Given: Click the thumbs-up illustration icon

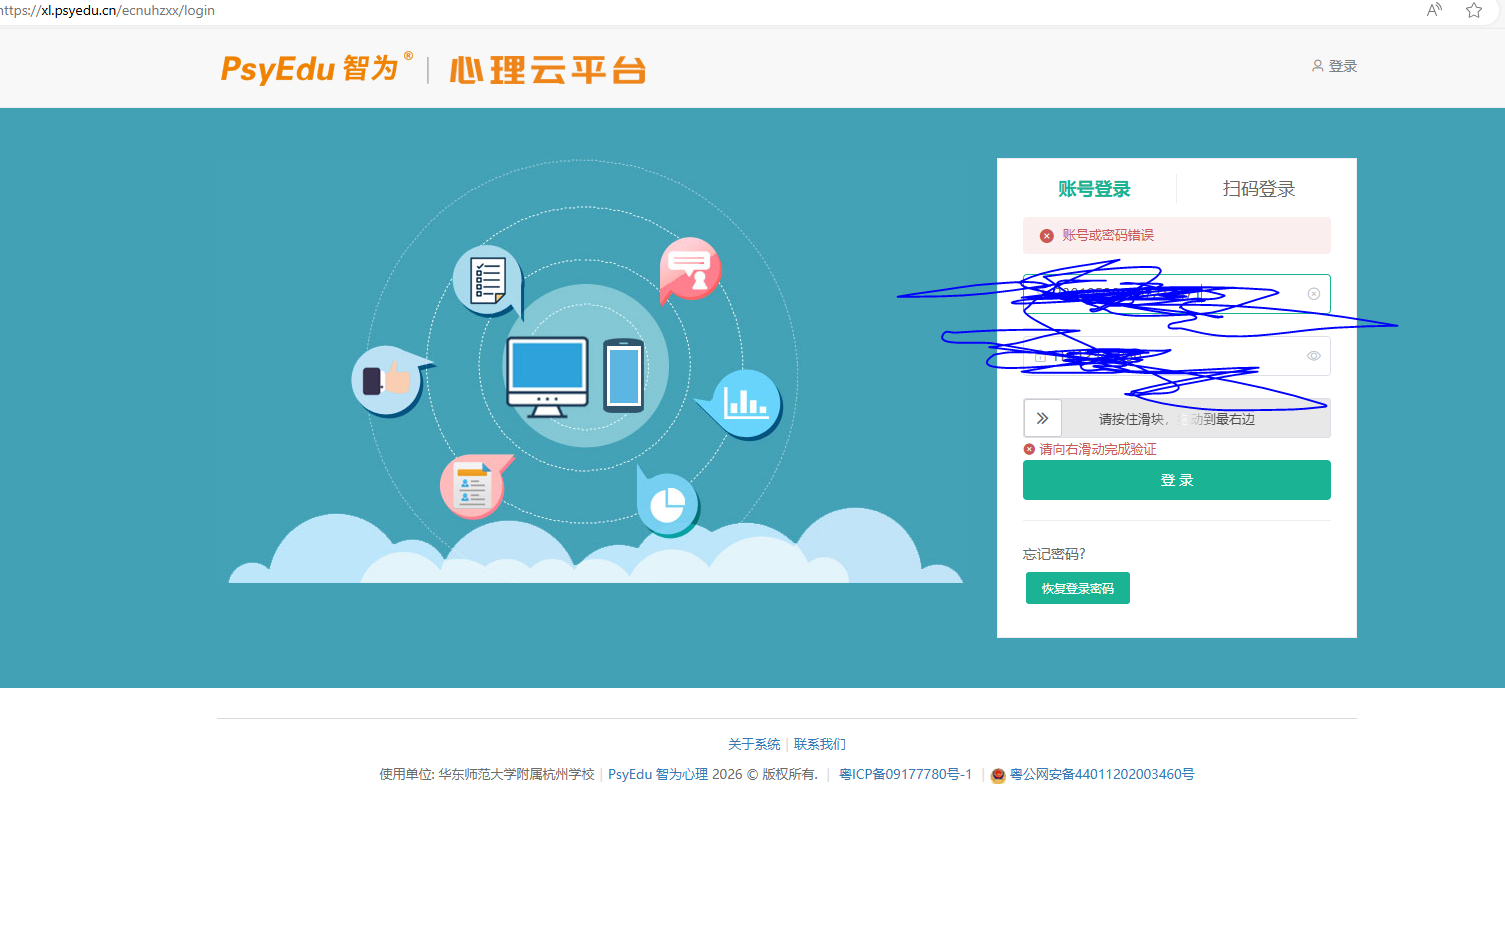Looking at the screenshot, I should point(389,381).
